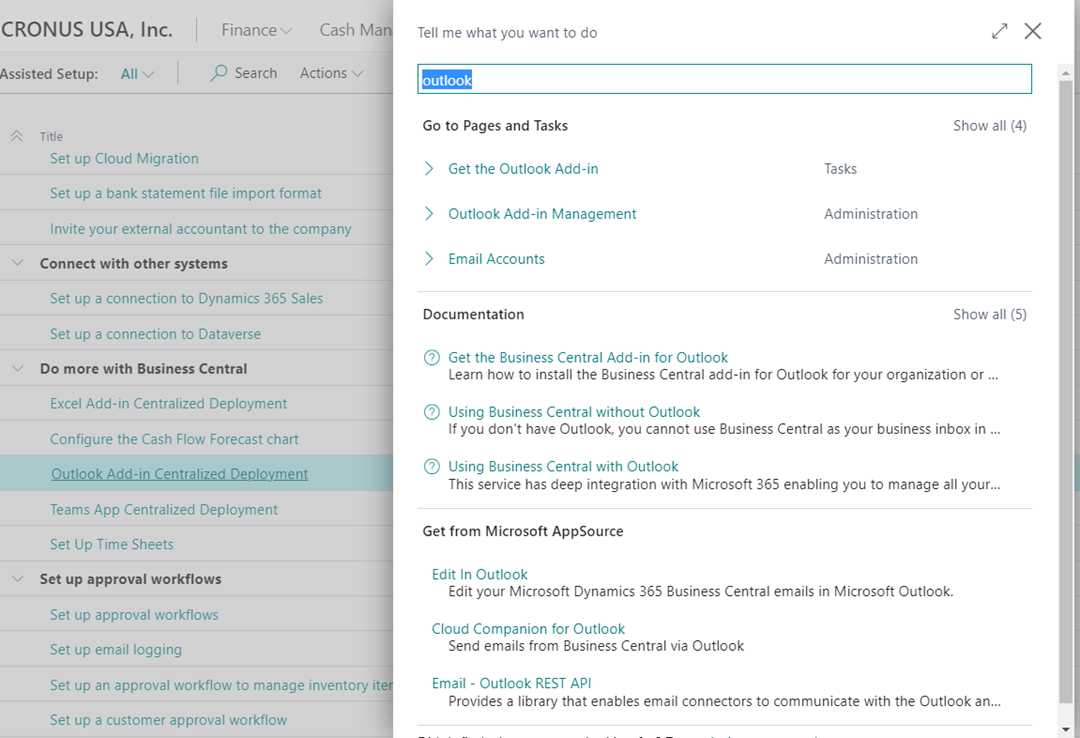Click the Tasks category label
The width and height of the screenshot is (1080, 738).
pyautogui.click(x=840, y=169)
